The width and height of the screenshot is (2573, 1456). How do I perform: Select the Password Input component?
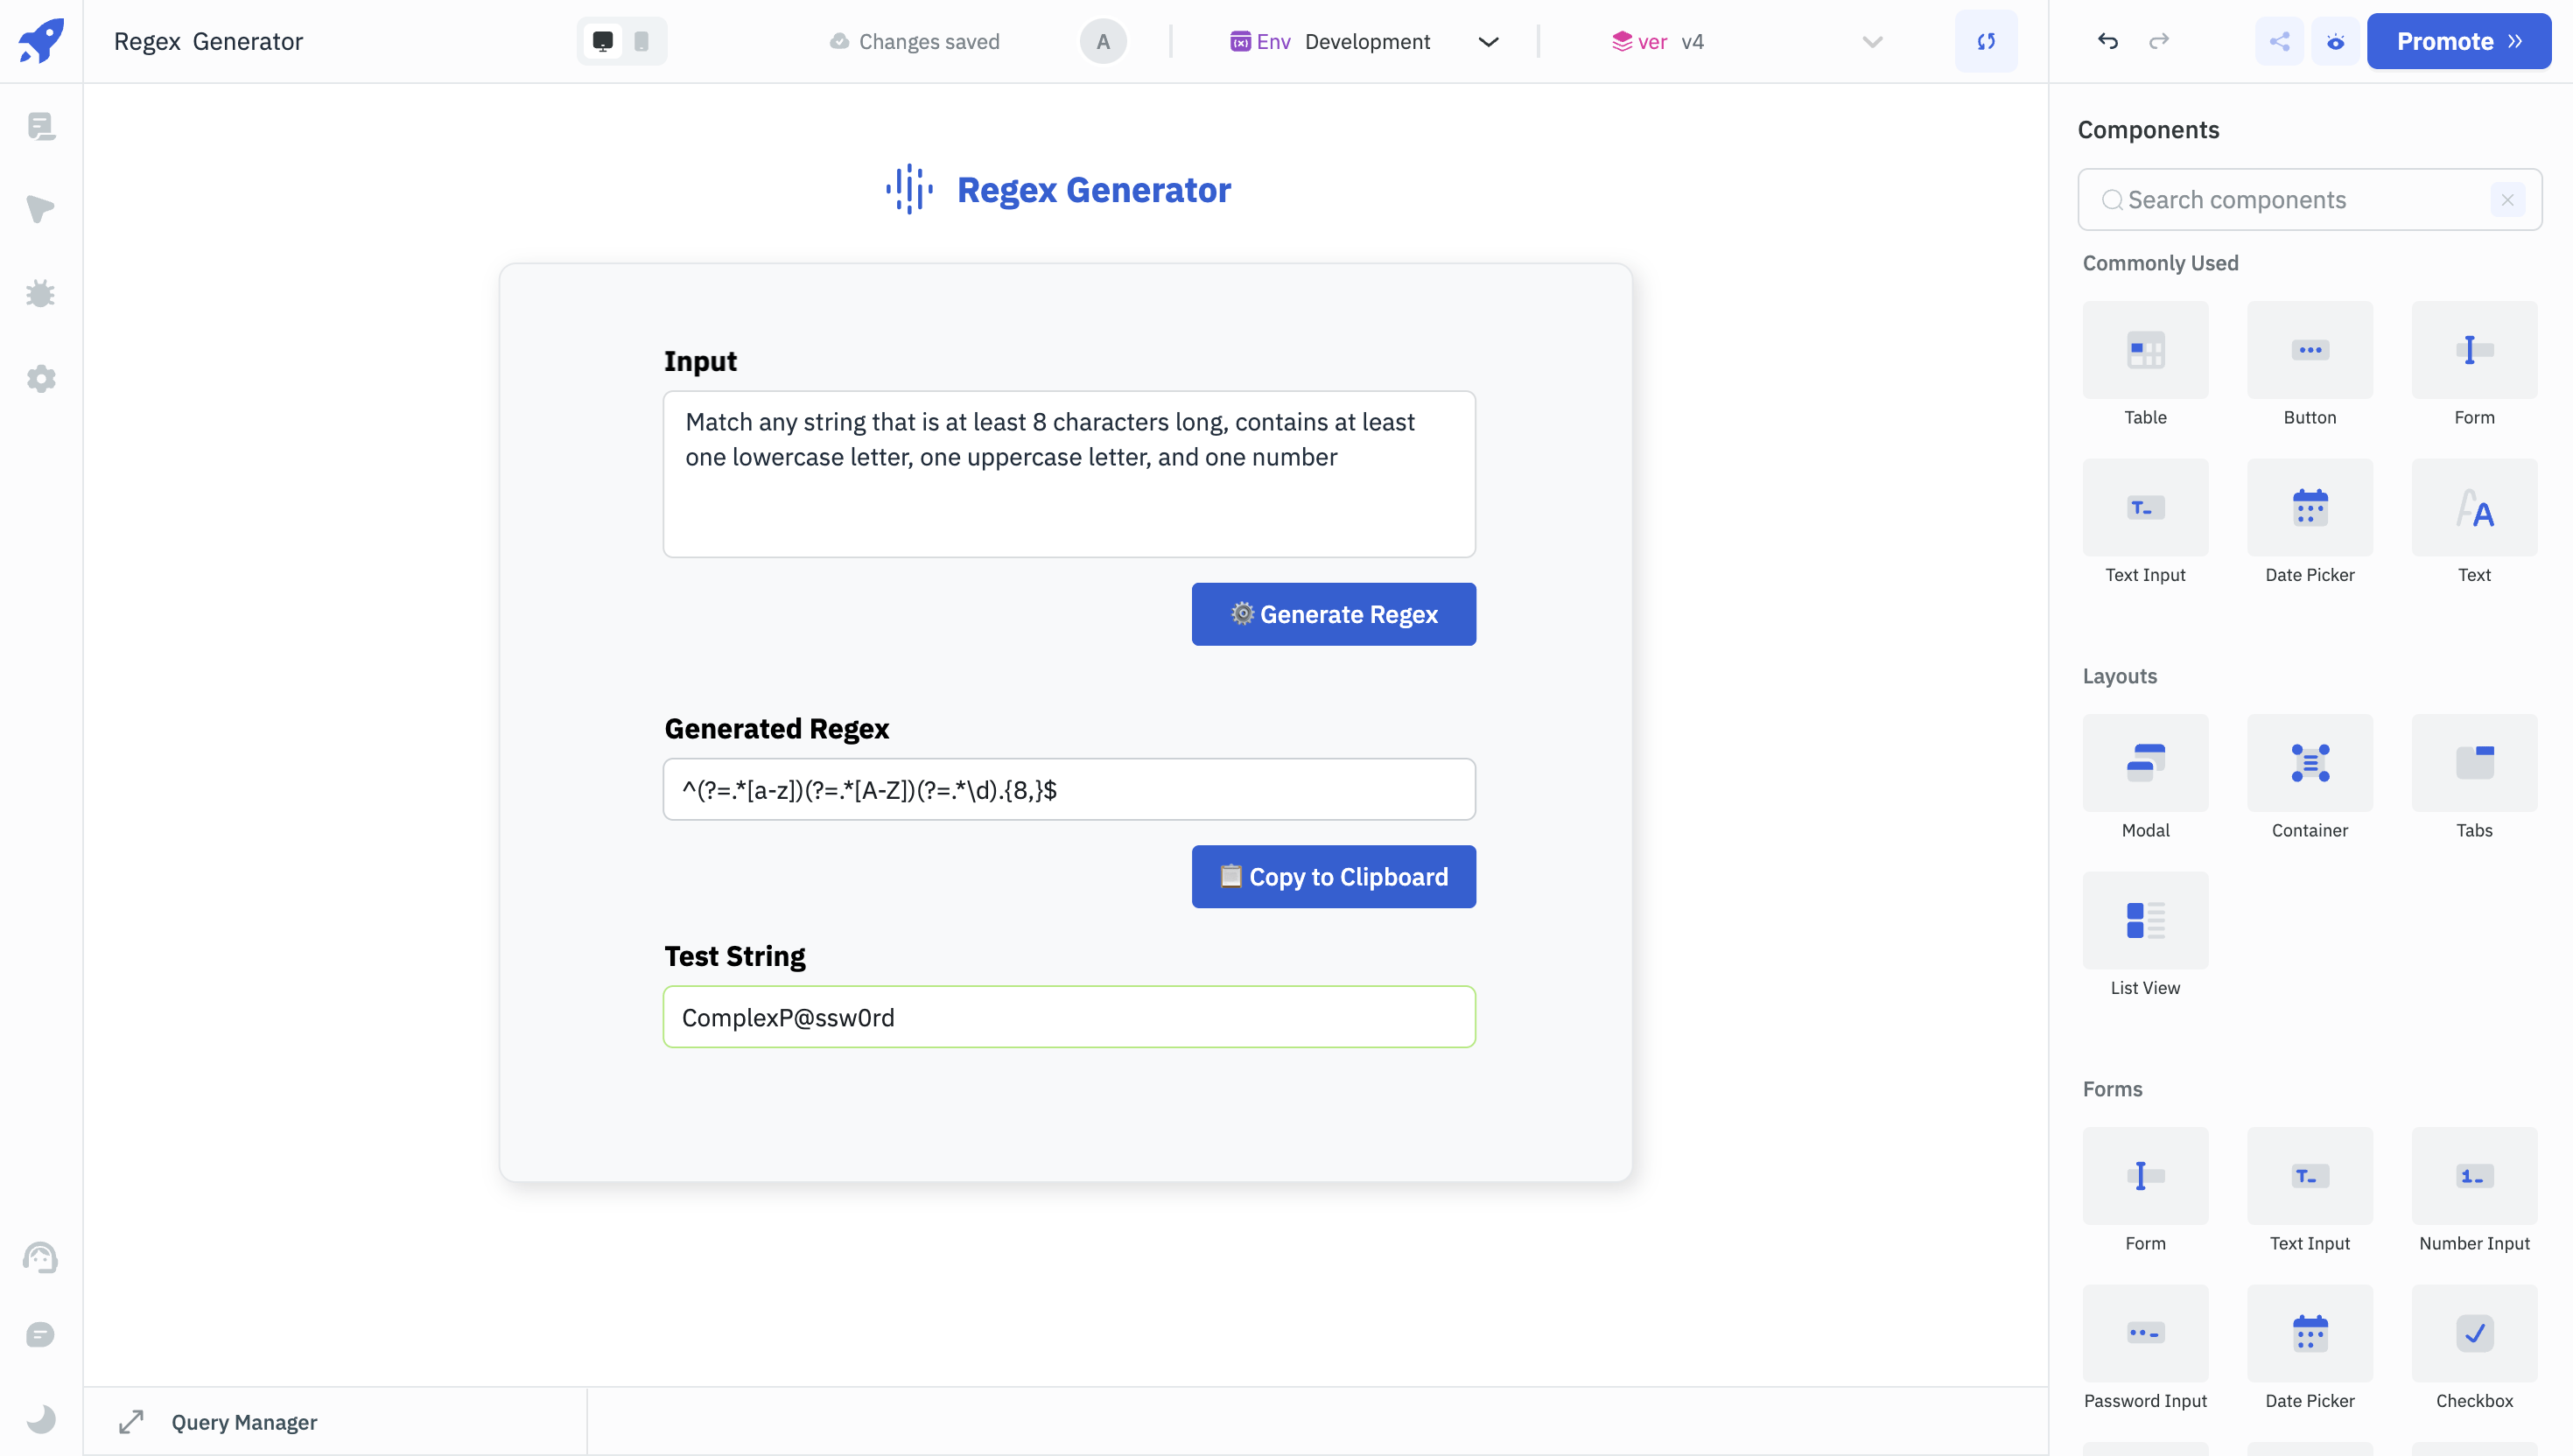pyautogui.click(x=2146, y=1348)
